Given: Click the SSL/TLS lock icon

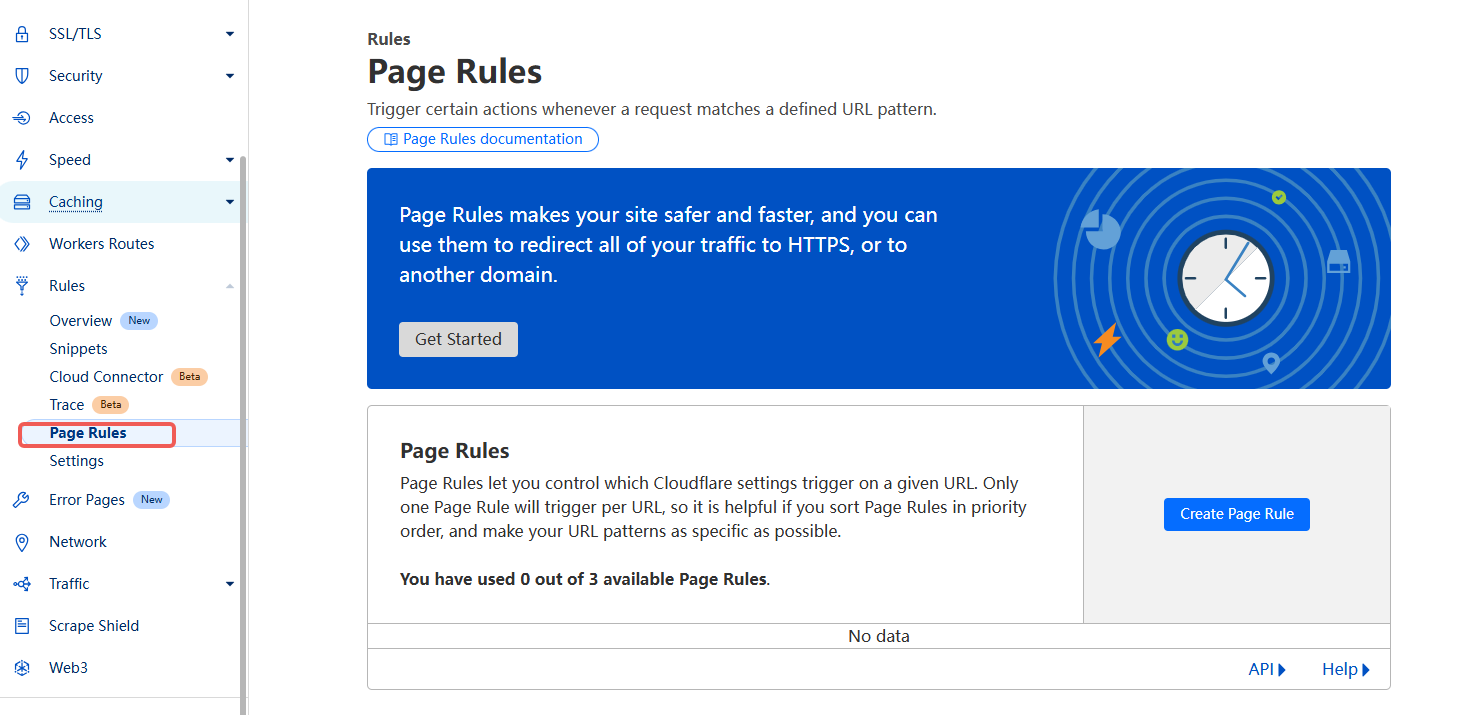Looking at the screenshot, I should pos(22,34).
